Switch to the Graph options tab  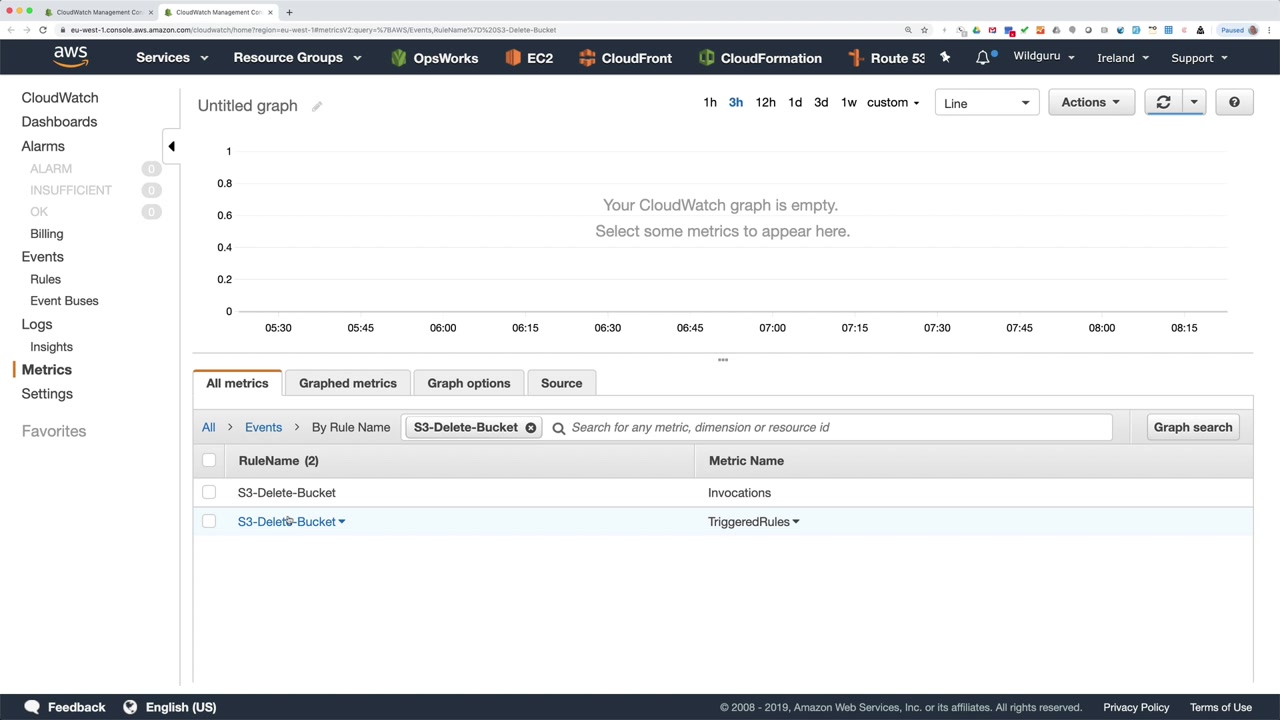pos(469,383)
